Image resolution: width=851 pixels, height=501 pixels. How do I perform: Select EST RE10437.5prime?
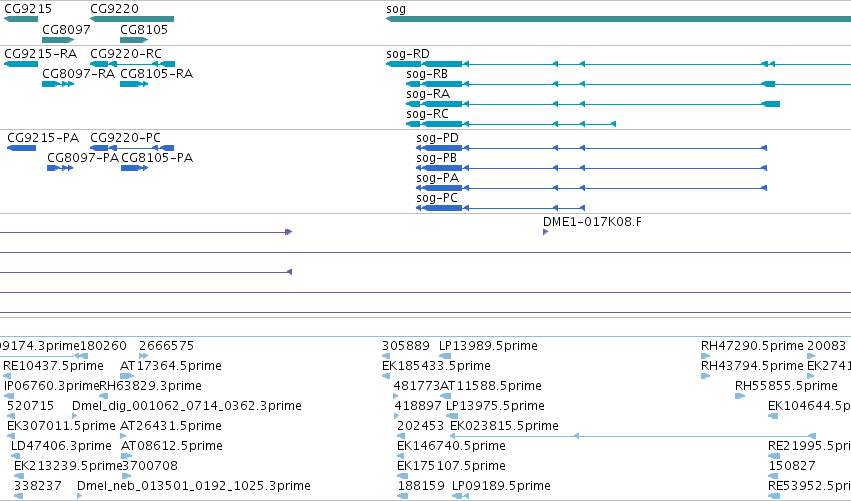pyautogui.click(x=53, y=366)
